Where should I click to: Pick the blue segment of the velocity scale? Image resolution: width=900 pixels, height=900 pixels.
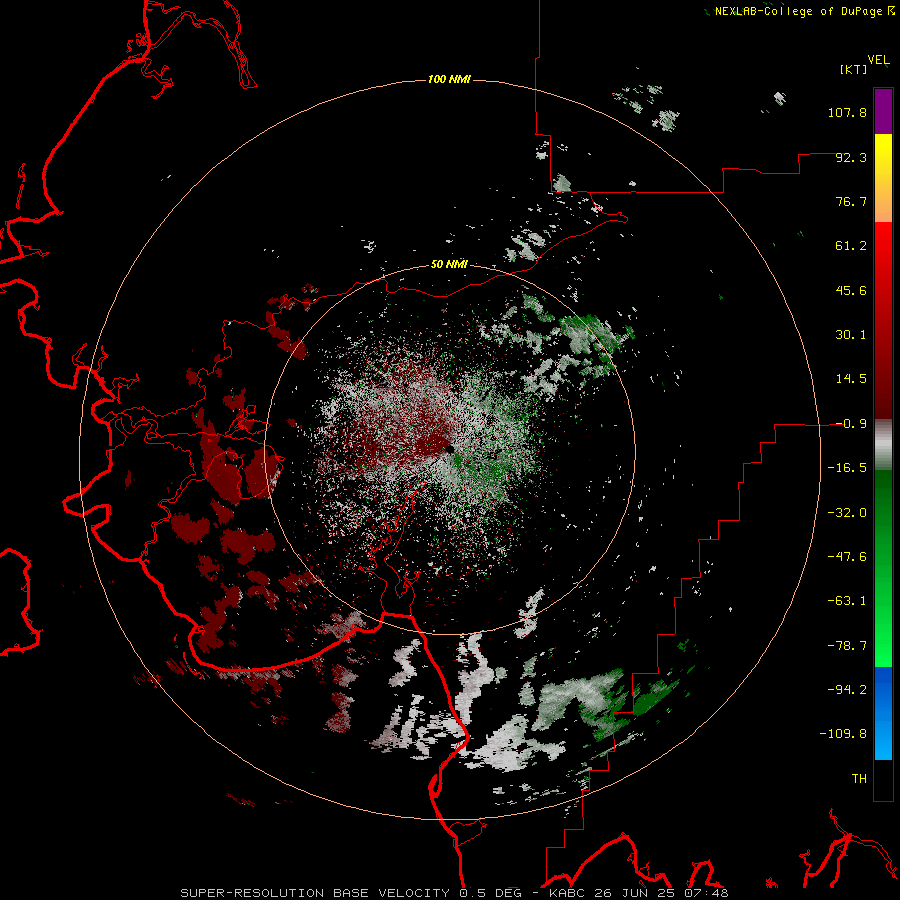[883, 713]
